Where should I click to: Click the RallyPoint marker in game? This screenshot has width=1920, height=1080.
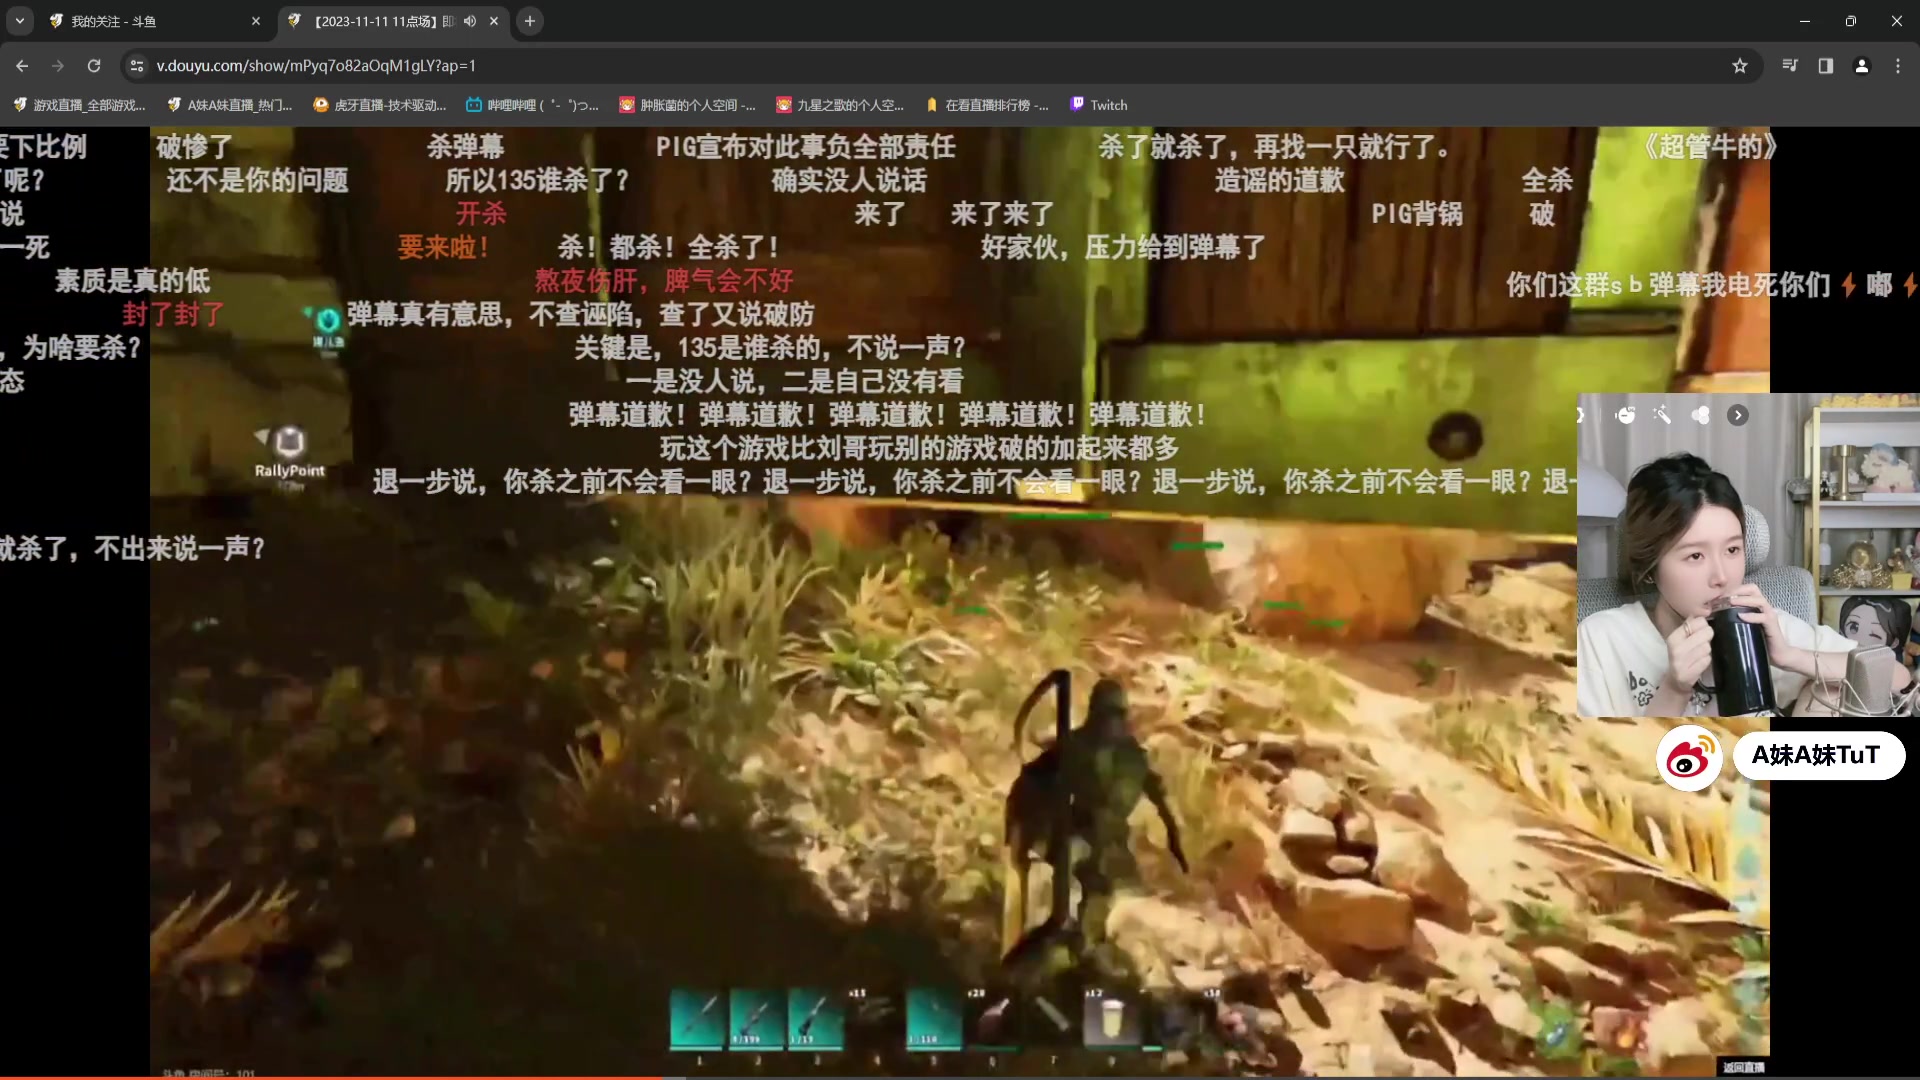click(289, 452)
